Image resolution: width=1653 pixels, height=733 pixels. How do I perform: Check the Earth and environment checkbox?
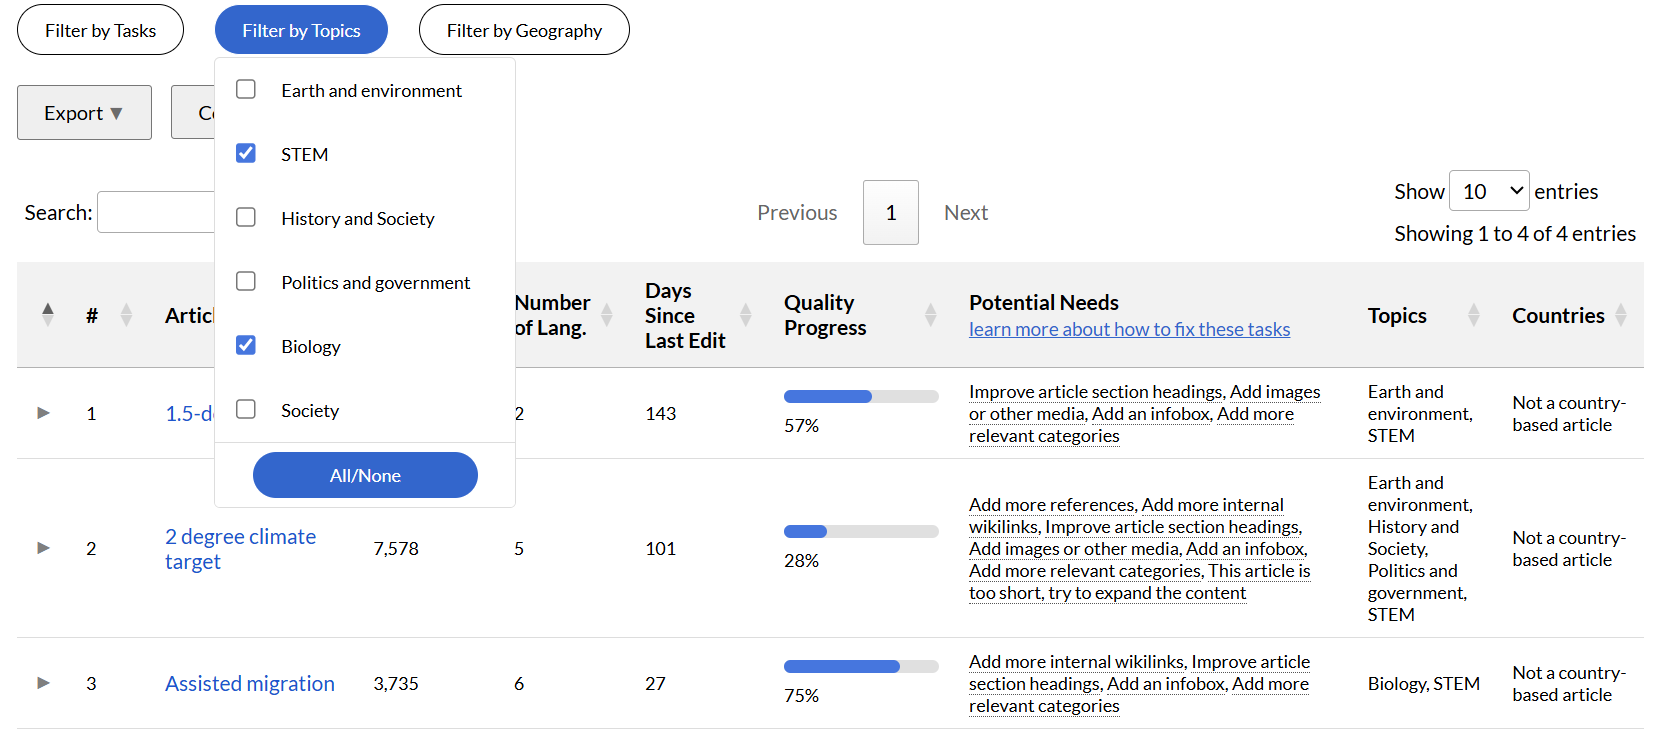pyautogui.click(x=246, y=90)
